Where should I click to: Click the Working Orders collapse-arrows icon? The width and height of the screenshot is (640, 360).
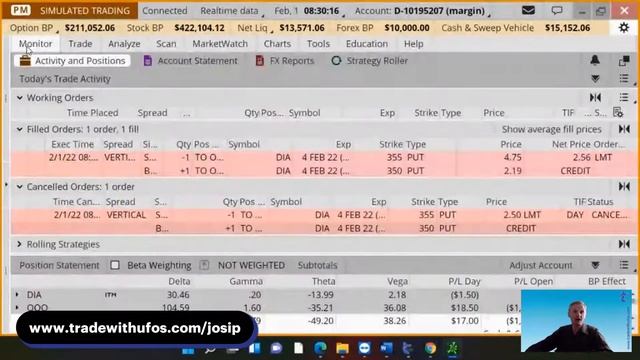(x=595, y=98)
